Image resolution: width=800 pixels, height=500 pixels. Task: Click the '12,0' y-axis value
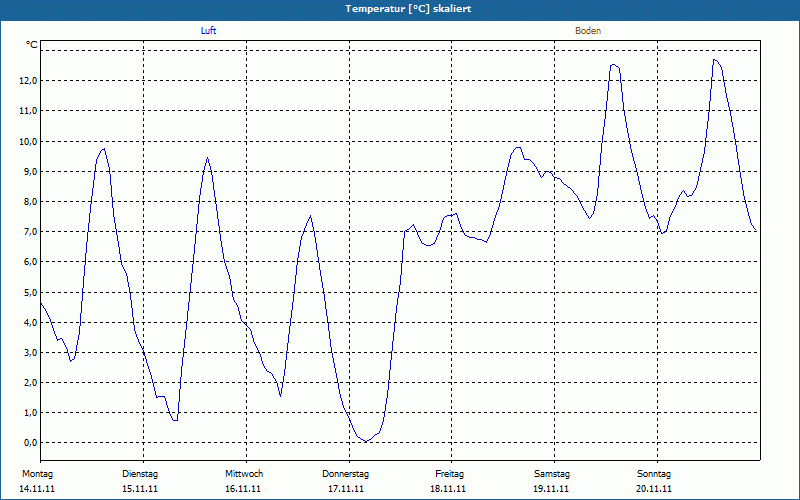29,81
